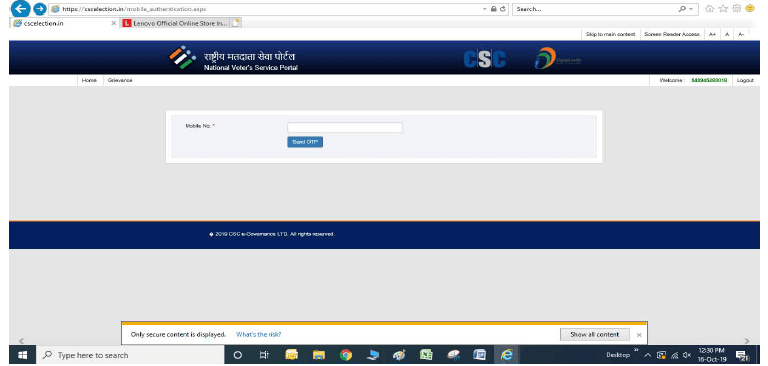Open Excel from the taskbar
Image resolution: width=768 pixels, height=366 pixels.
coord(426,355)
